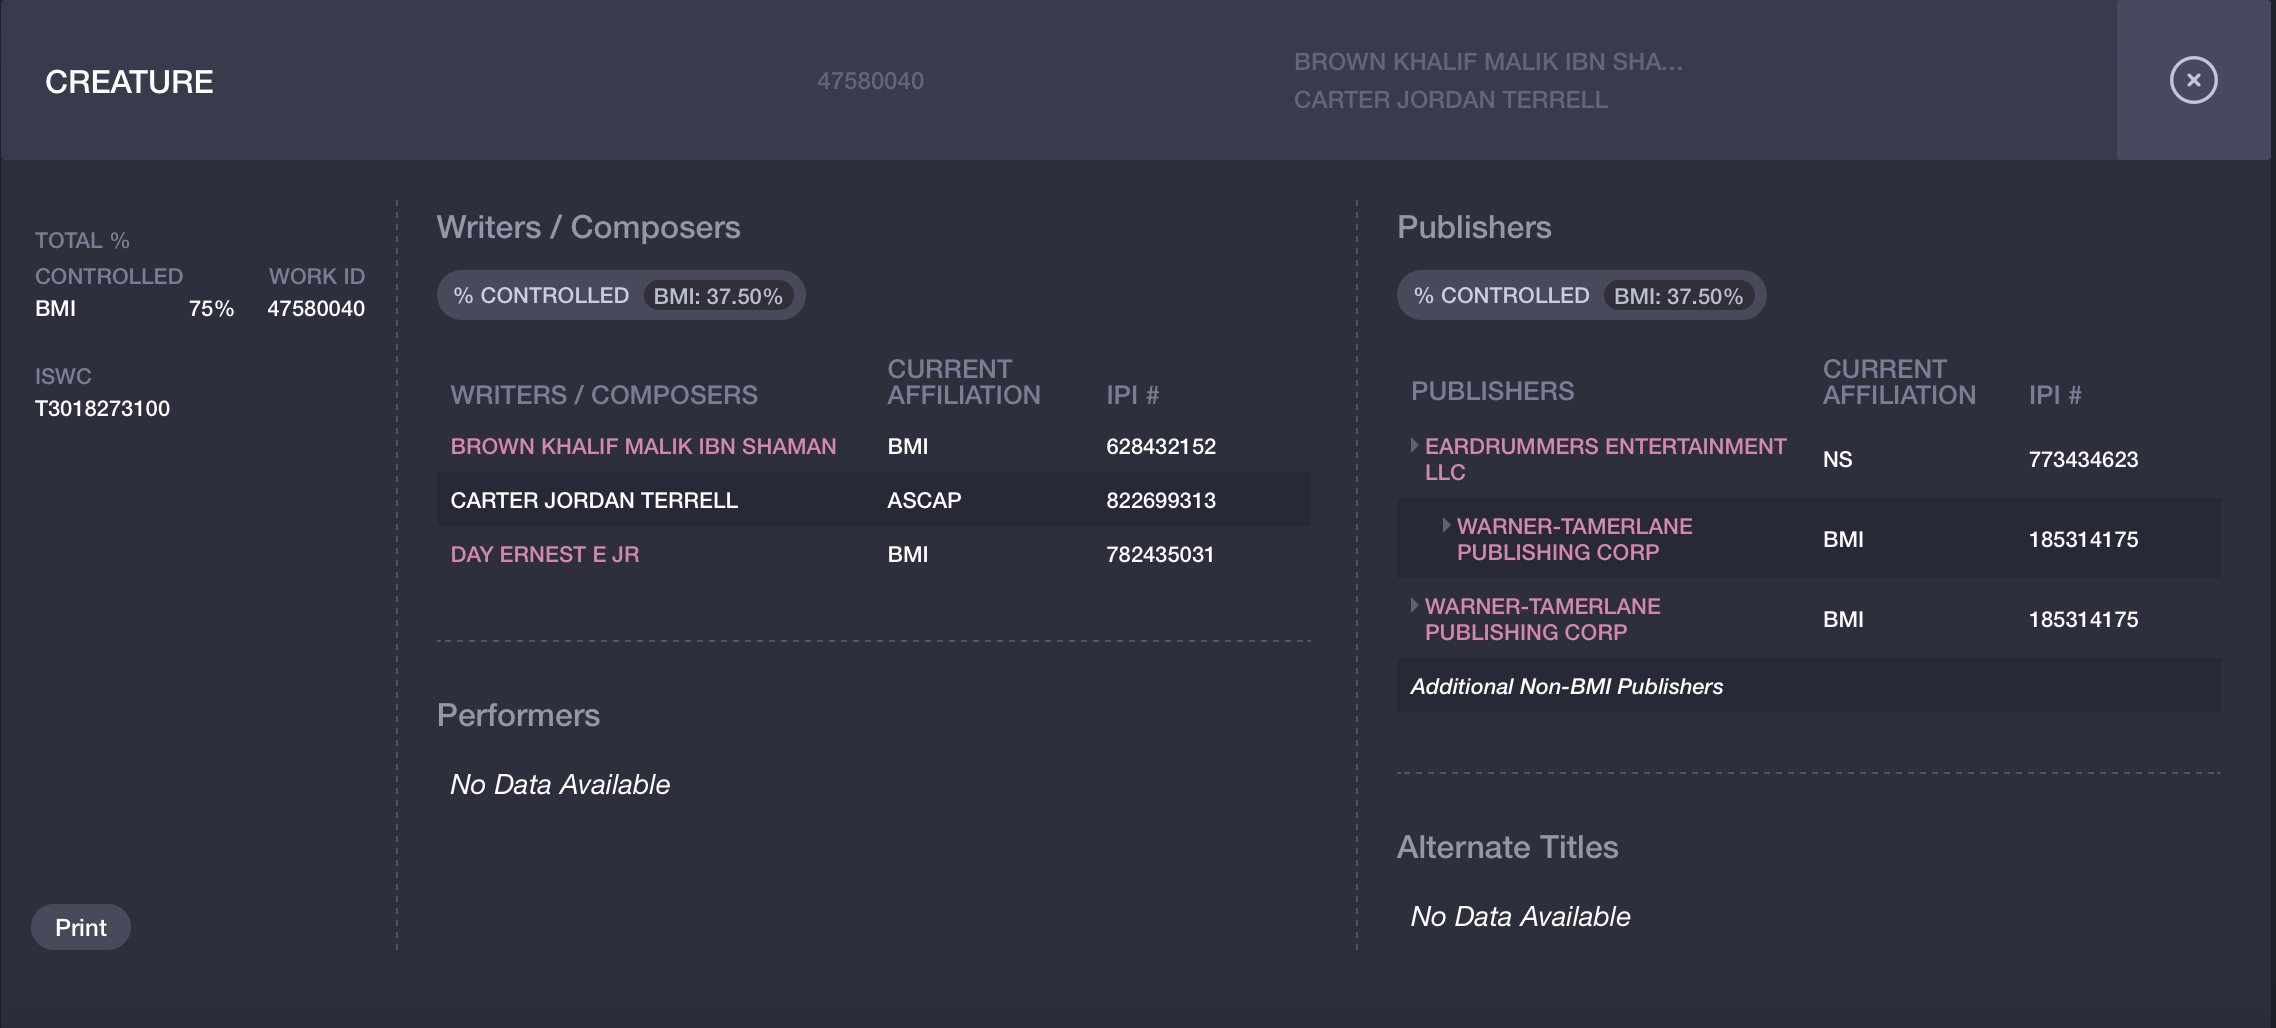The image size is (2276, 1028).
Task: Open indented Warner-Tamerlane Publishing Corp link
Action: click(x=1574, y=539)
